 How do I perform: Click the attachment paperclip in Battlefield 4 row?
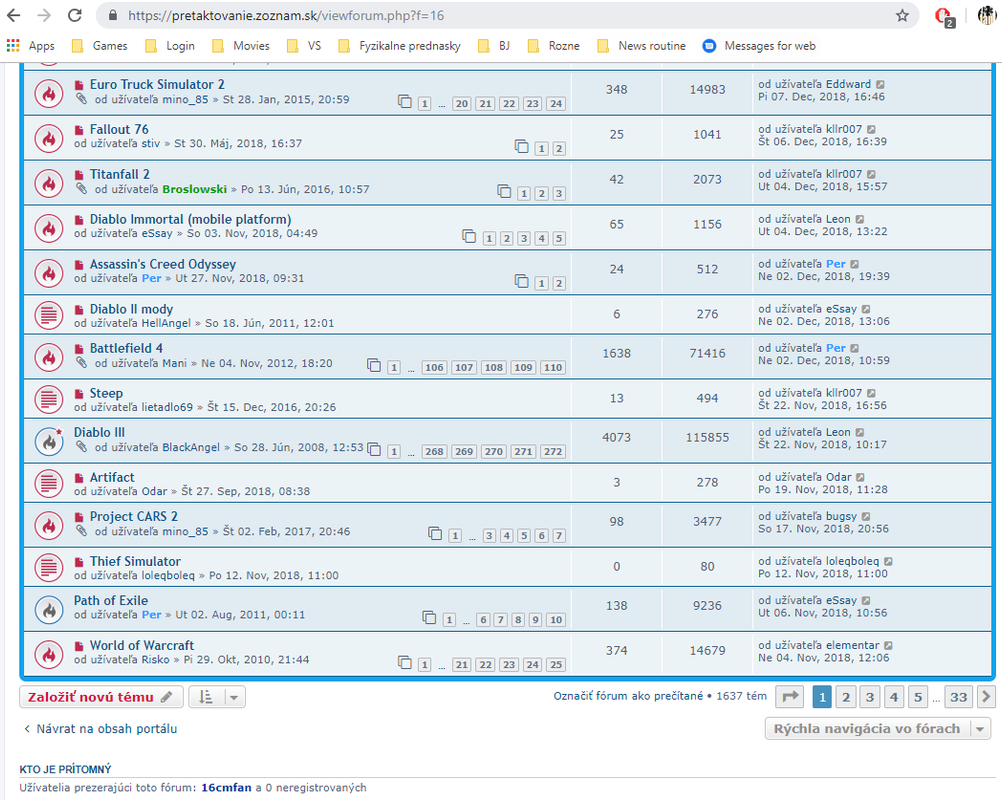coord(81,362)
